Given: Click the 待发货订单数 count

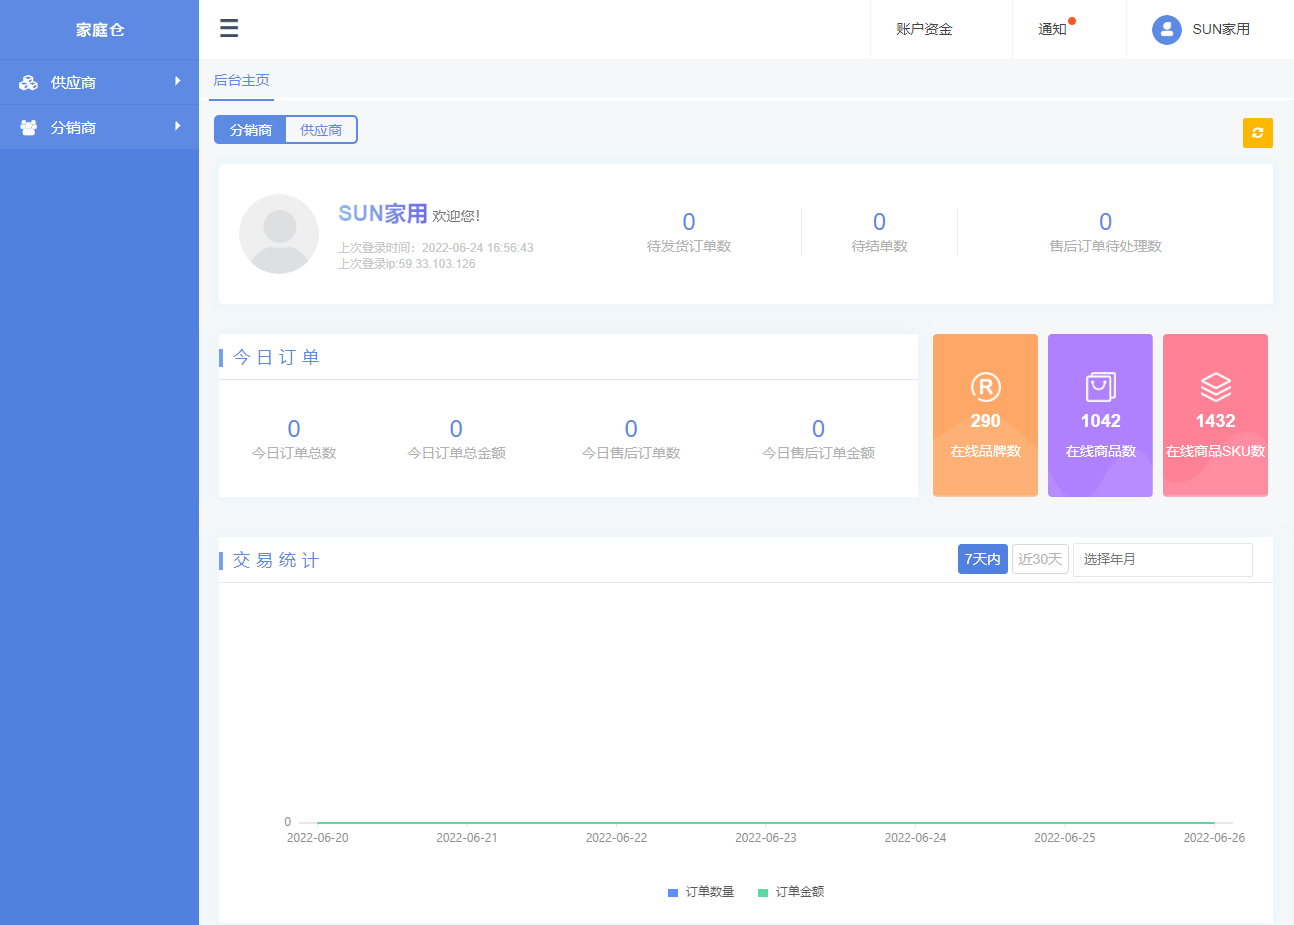Looking at the screenshot, I should (x=688, y=222).
